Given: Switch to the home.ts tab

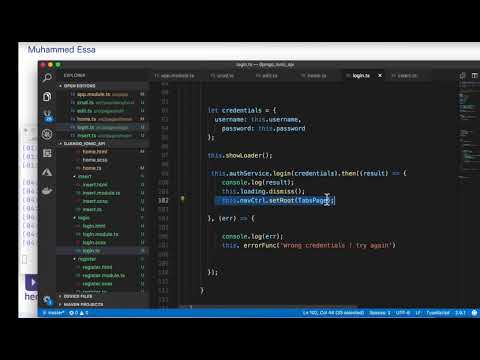Looking at the screenshot, I should [x=314, y=76].
